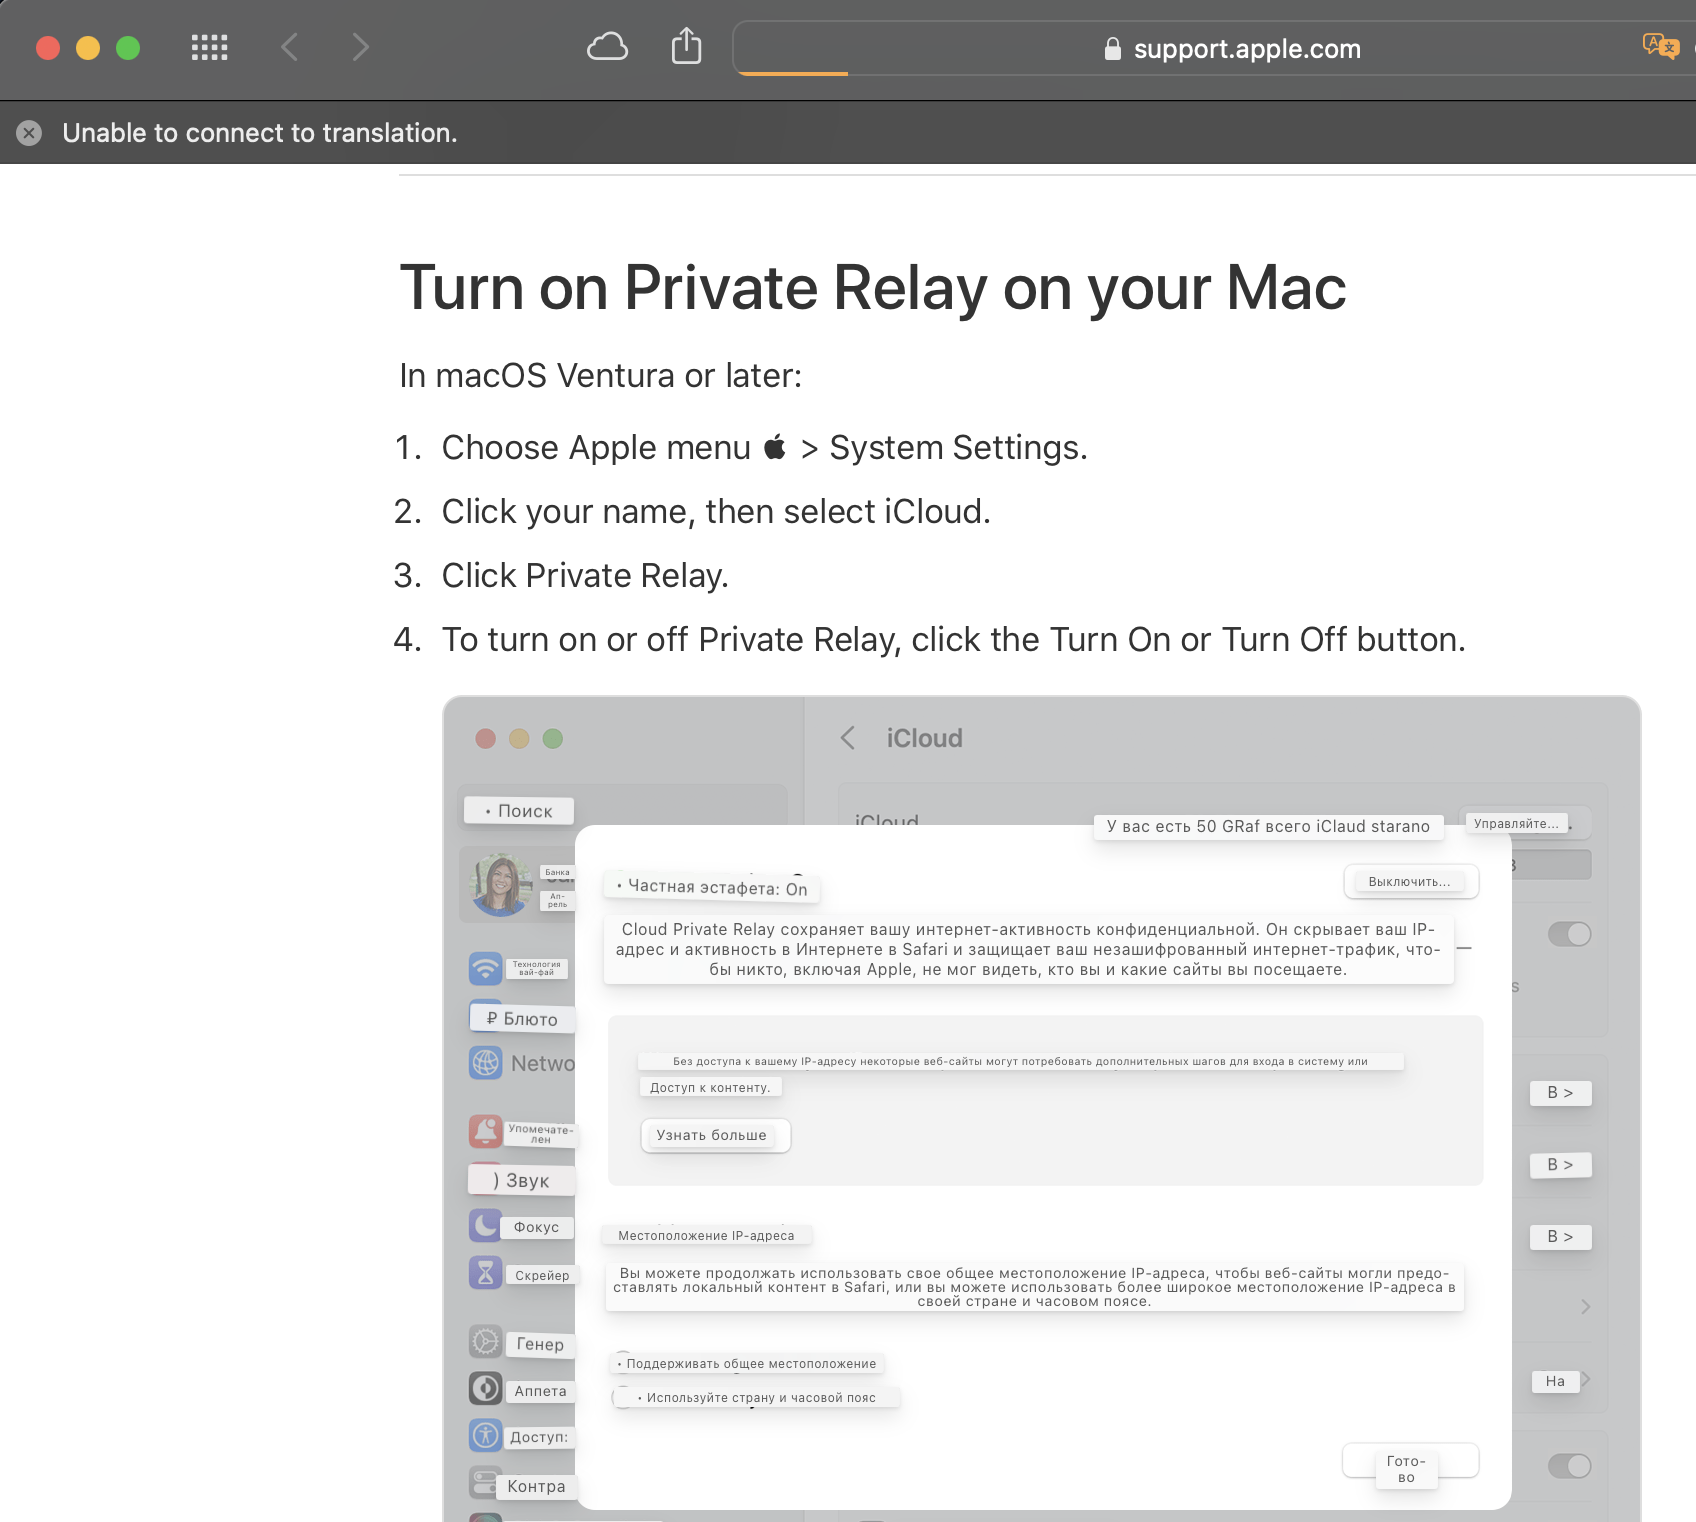The width and height of the screenshot is (1696, 1522).
Task: Select the Контра sidebar label
Action: tap(537, 1486)
